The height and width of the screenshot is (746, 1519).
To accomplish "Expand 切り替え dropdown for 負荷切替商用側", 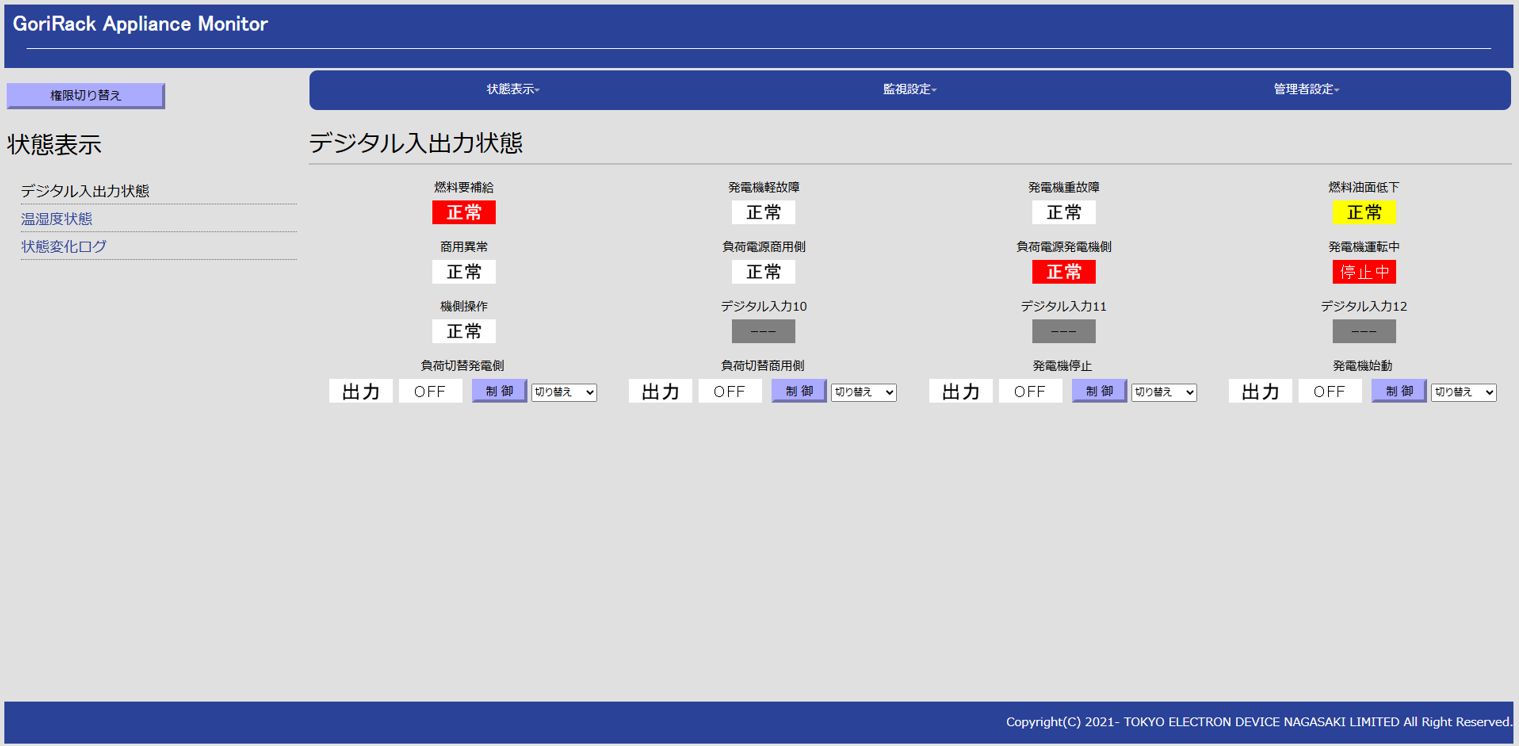I will (863, 392).
